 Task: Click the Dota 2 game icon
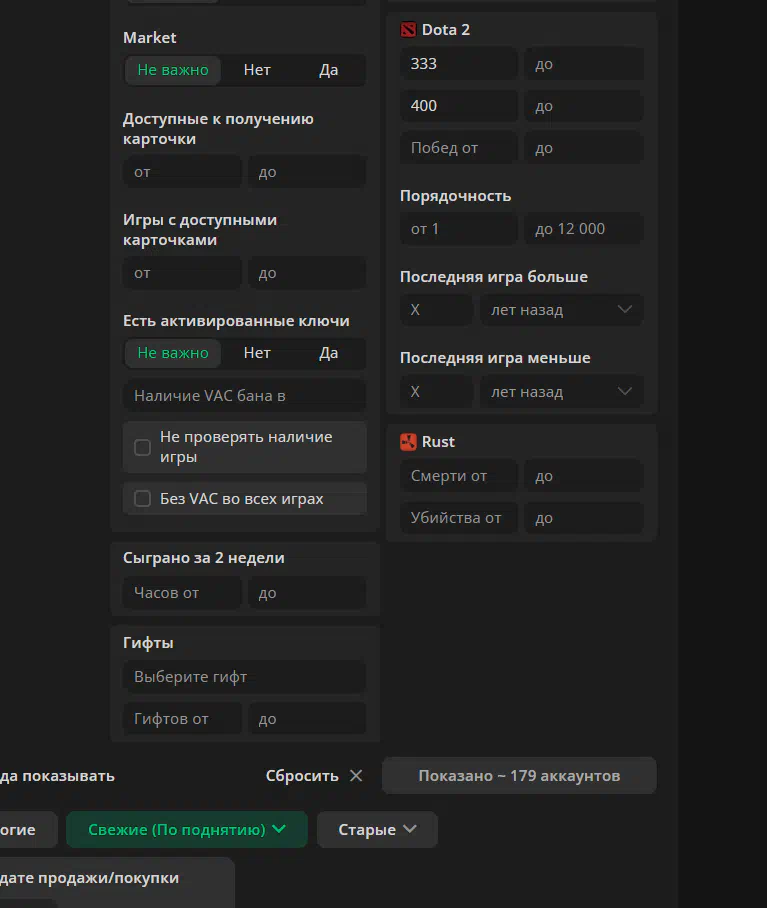pos(408,30)
